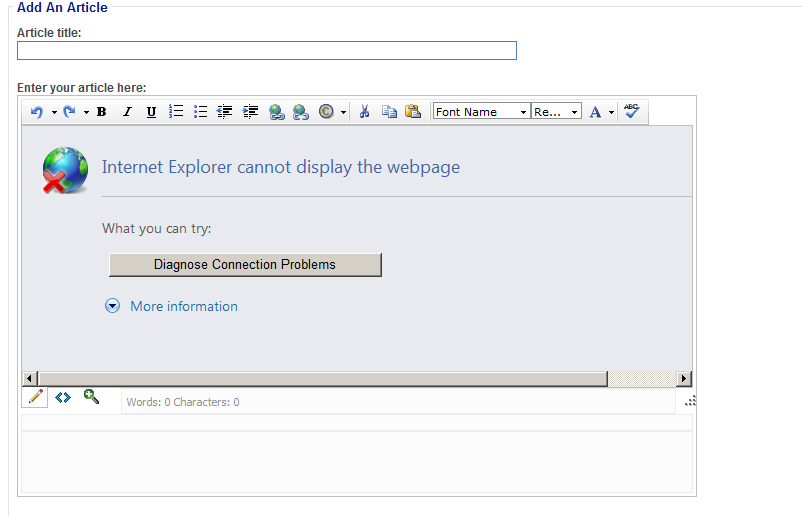Toggle bold formatting

tap(102, 112)
